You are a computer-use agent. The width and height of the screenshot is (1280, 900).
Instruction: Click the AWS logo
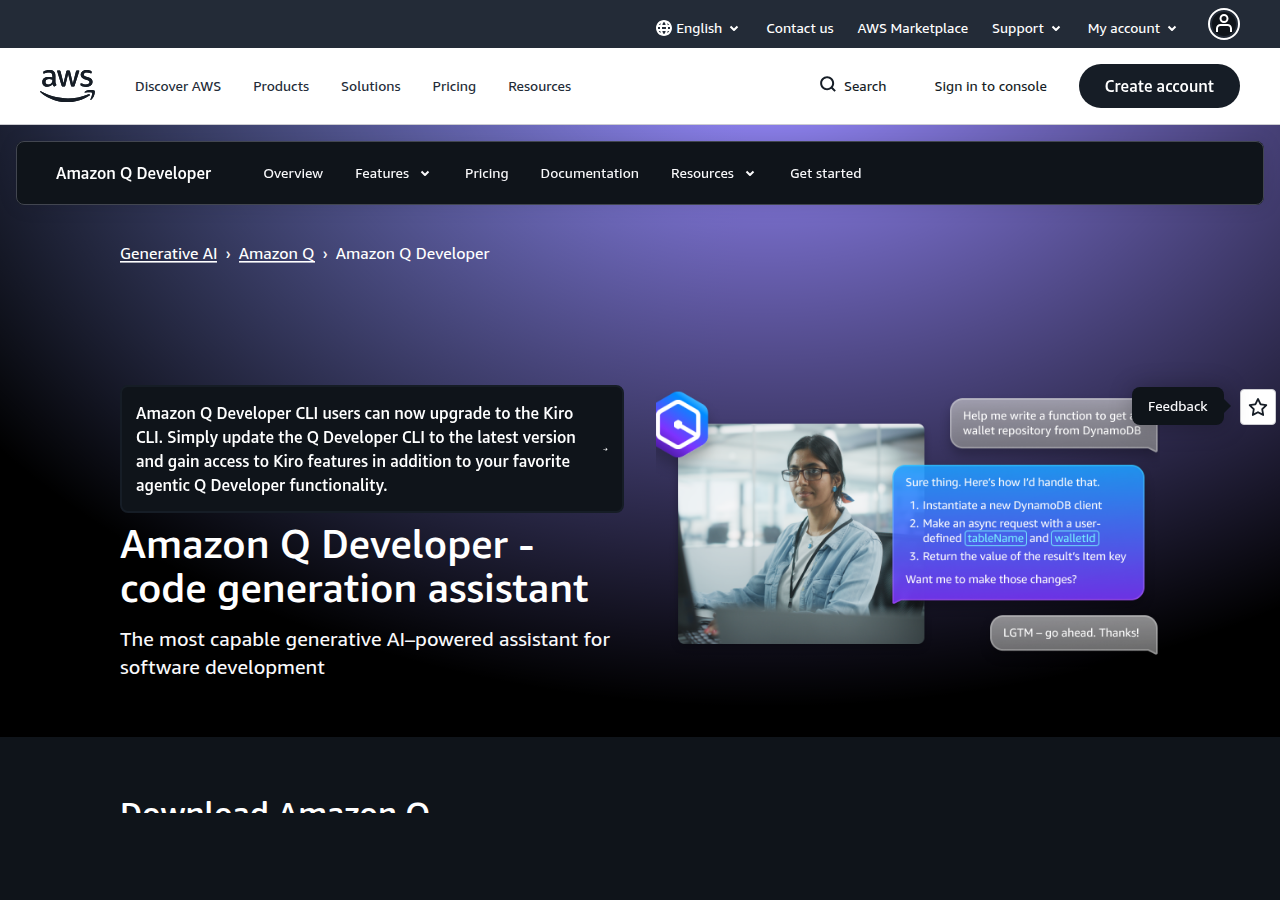[67, 86]
